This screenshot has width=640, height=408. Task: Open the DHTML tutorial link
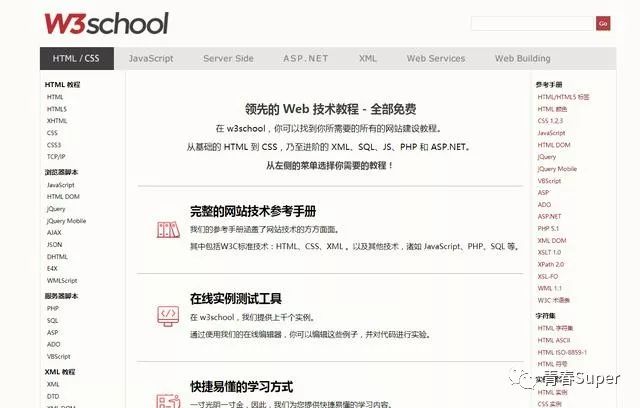(57, 257)
